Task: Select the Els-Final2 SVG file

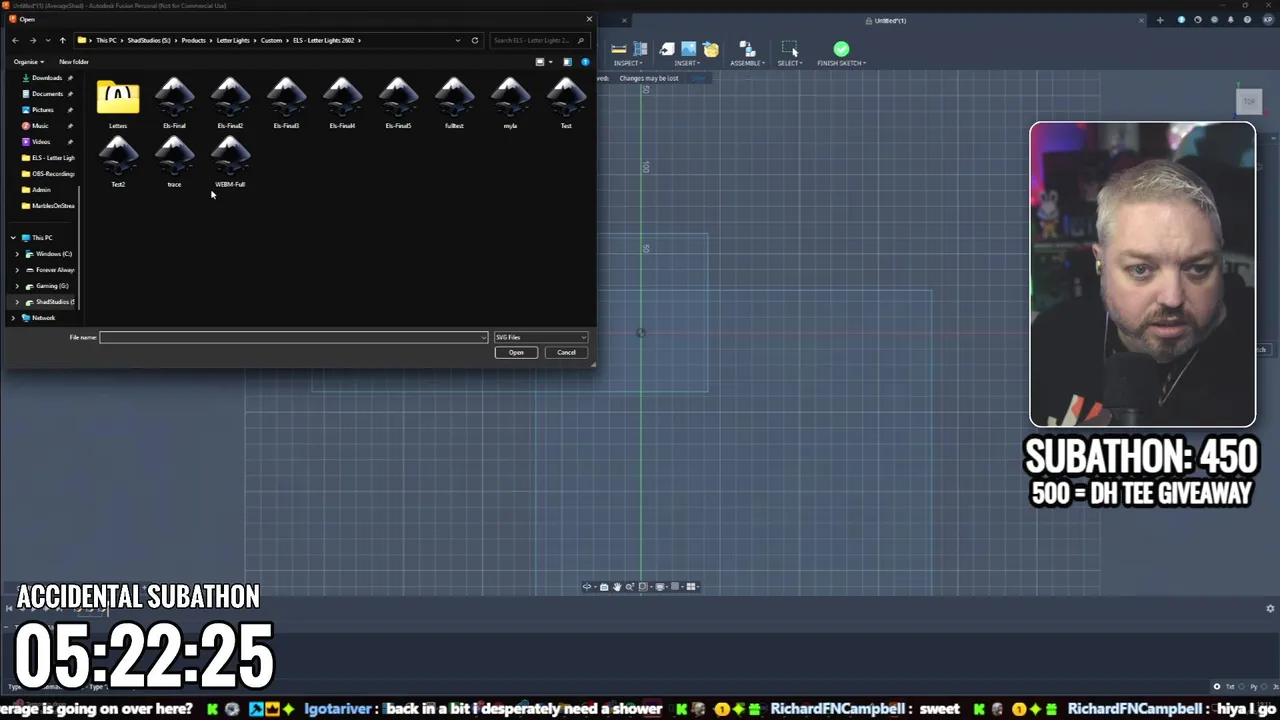Action: pos(230,104)
